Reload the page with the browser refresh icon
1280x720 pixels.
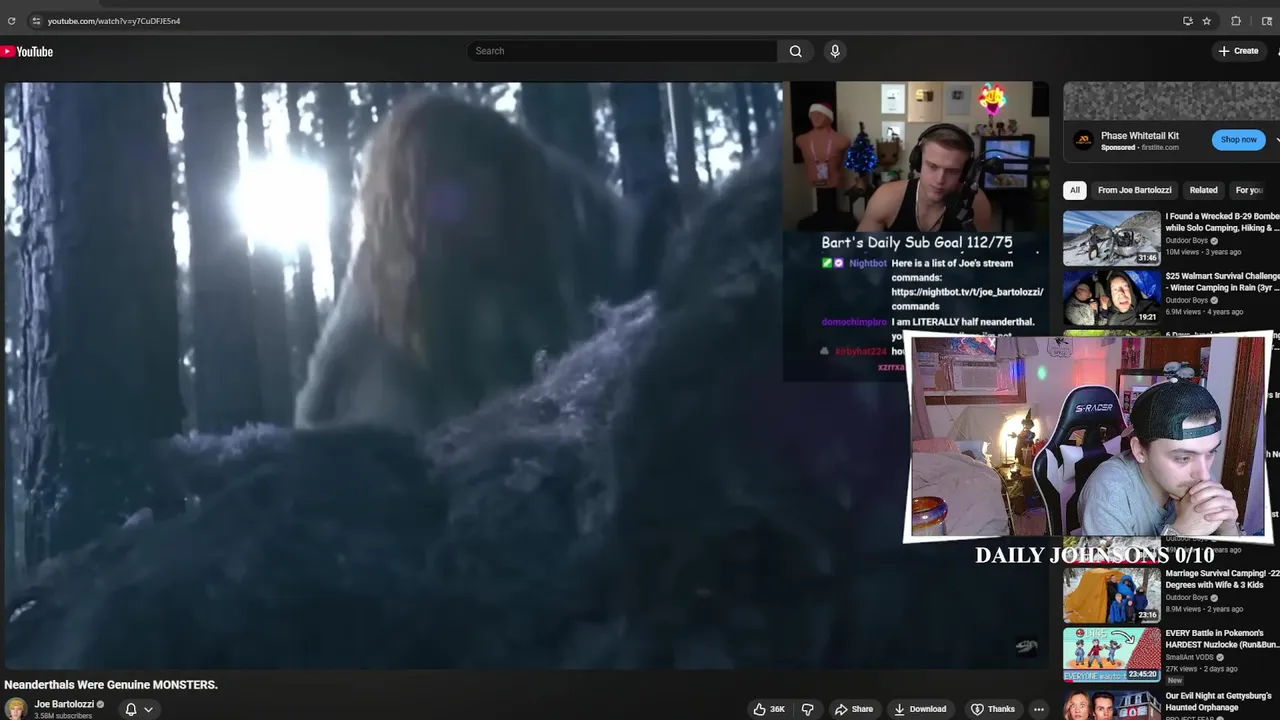pos(11,21)
